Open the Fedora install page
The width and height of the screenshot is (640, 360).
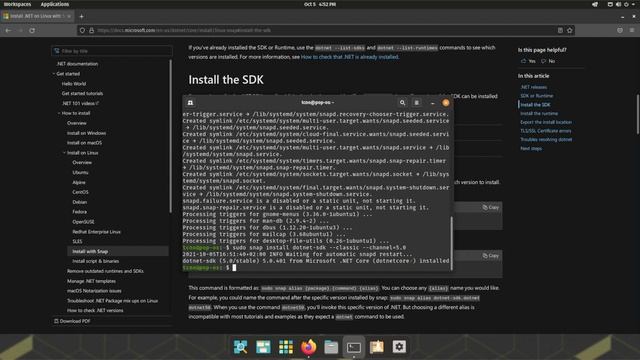coord(79,212)
